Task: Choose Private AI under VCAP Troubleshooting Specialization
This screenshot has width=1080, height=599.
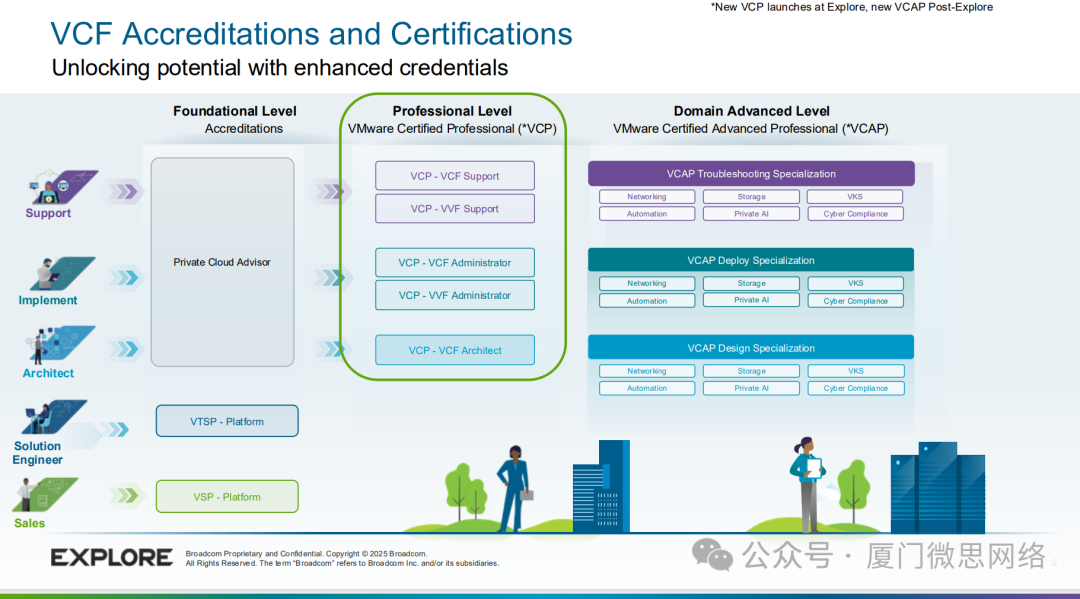Action: [x=751, y=213]
